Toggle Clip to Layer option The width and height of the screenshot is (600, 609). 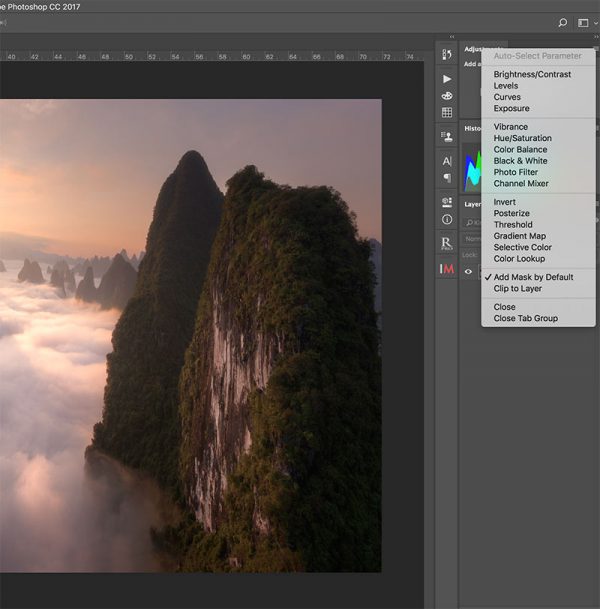[x=519, y=288]
